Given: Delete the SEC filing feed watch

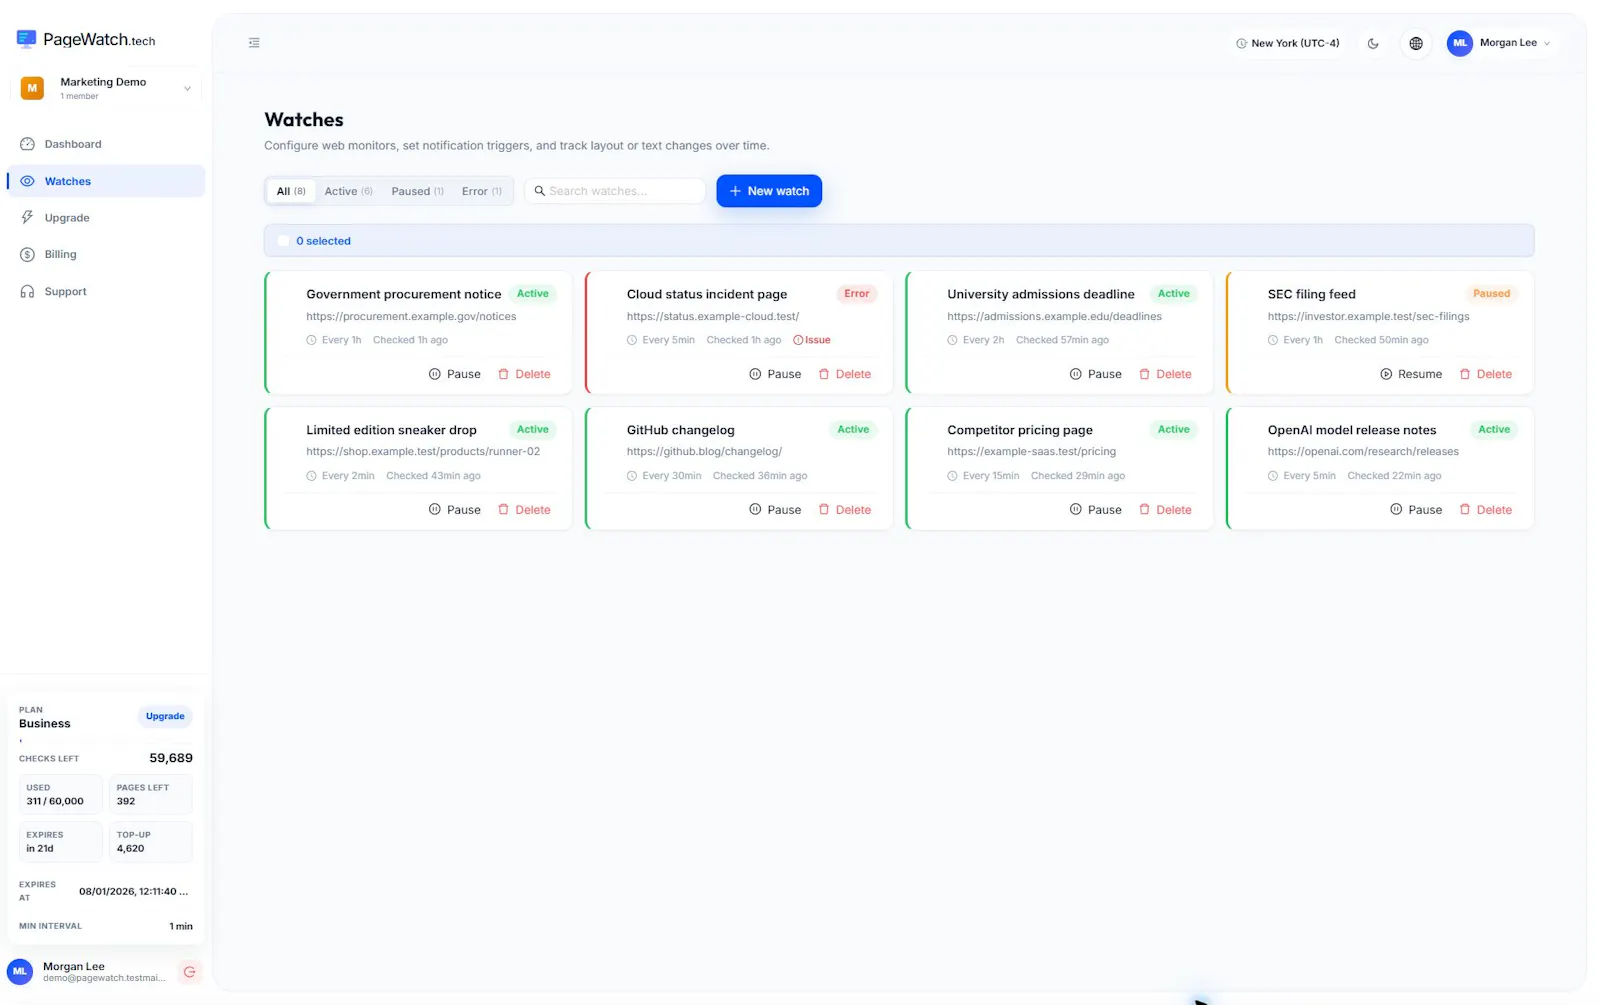Looking at the screenshot, I should [x=1486, y=374].
